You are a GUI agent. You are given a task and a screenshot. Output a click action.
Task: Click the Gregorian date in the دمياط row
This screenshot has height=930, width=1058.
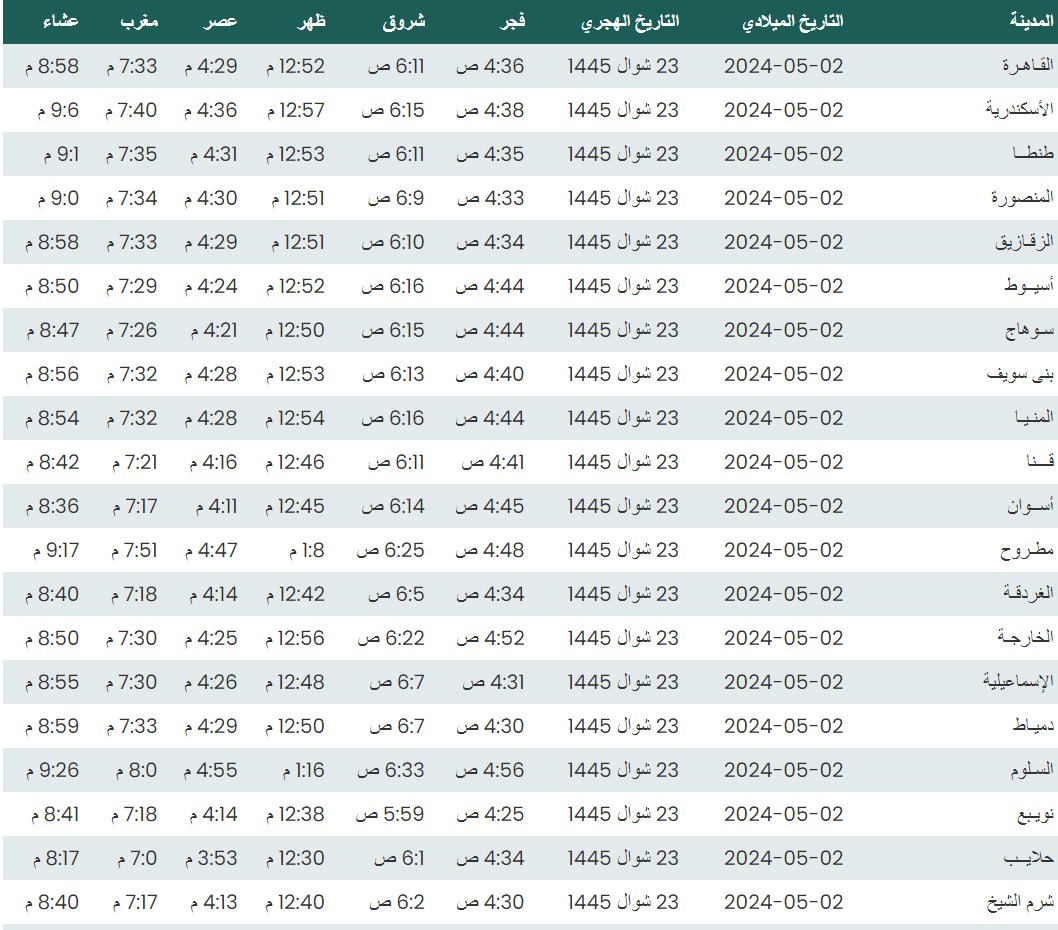coord(783,726)
